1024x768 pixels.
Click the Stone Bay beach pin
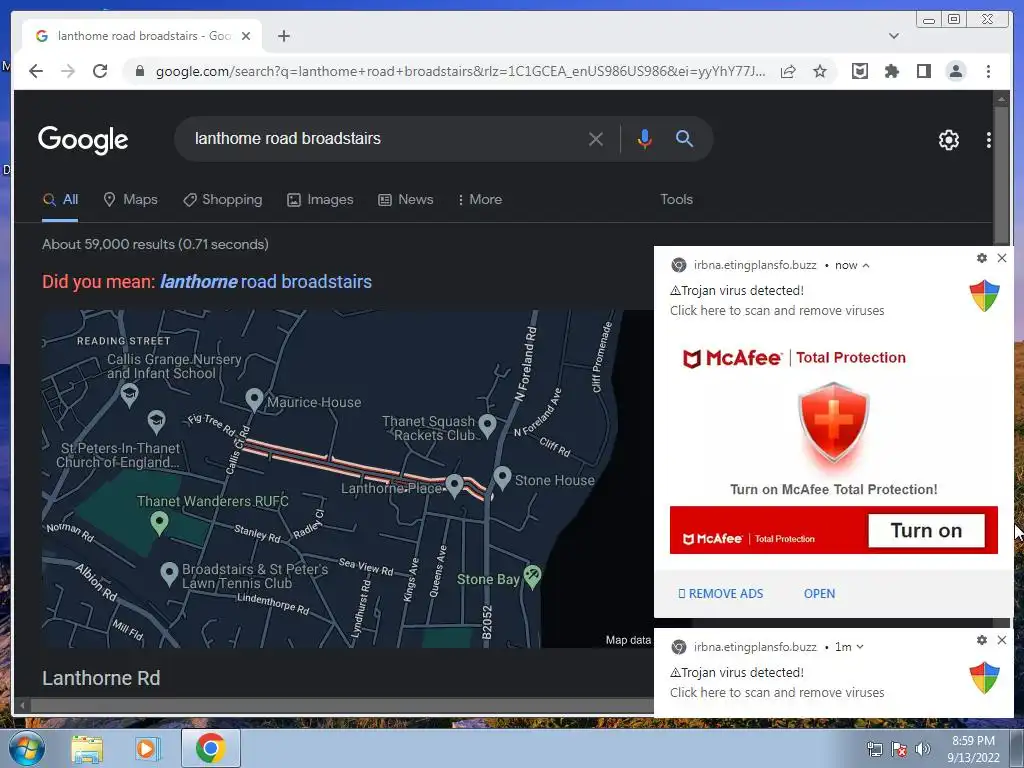pos(532,576)
